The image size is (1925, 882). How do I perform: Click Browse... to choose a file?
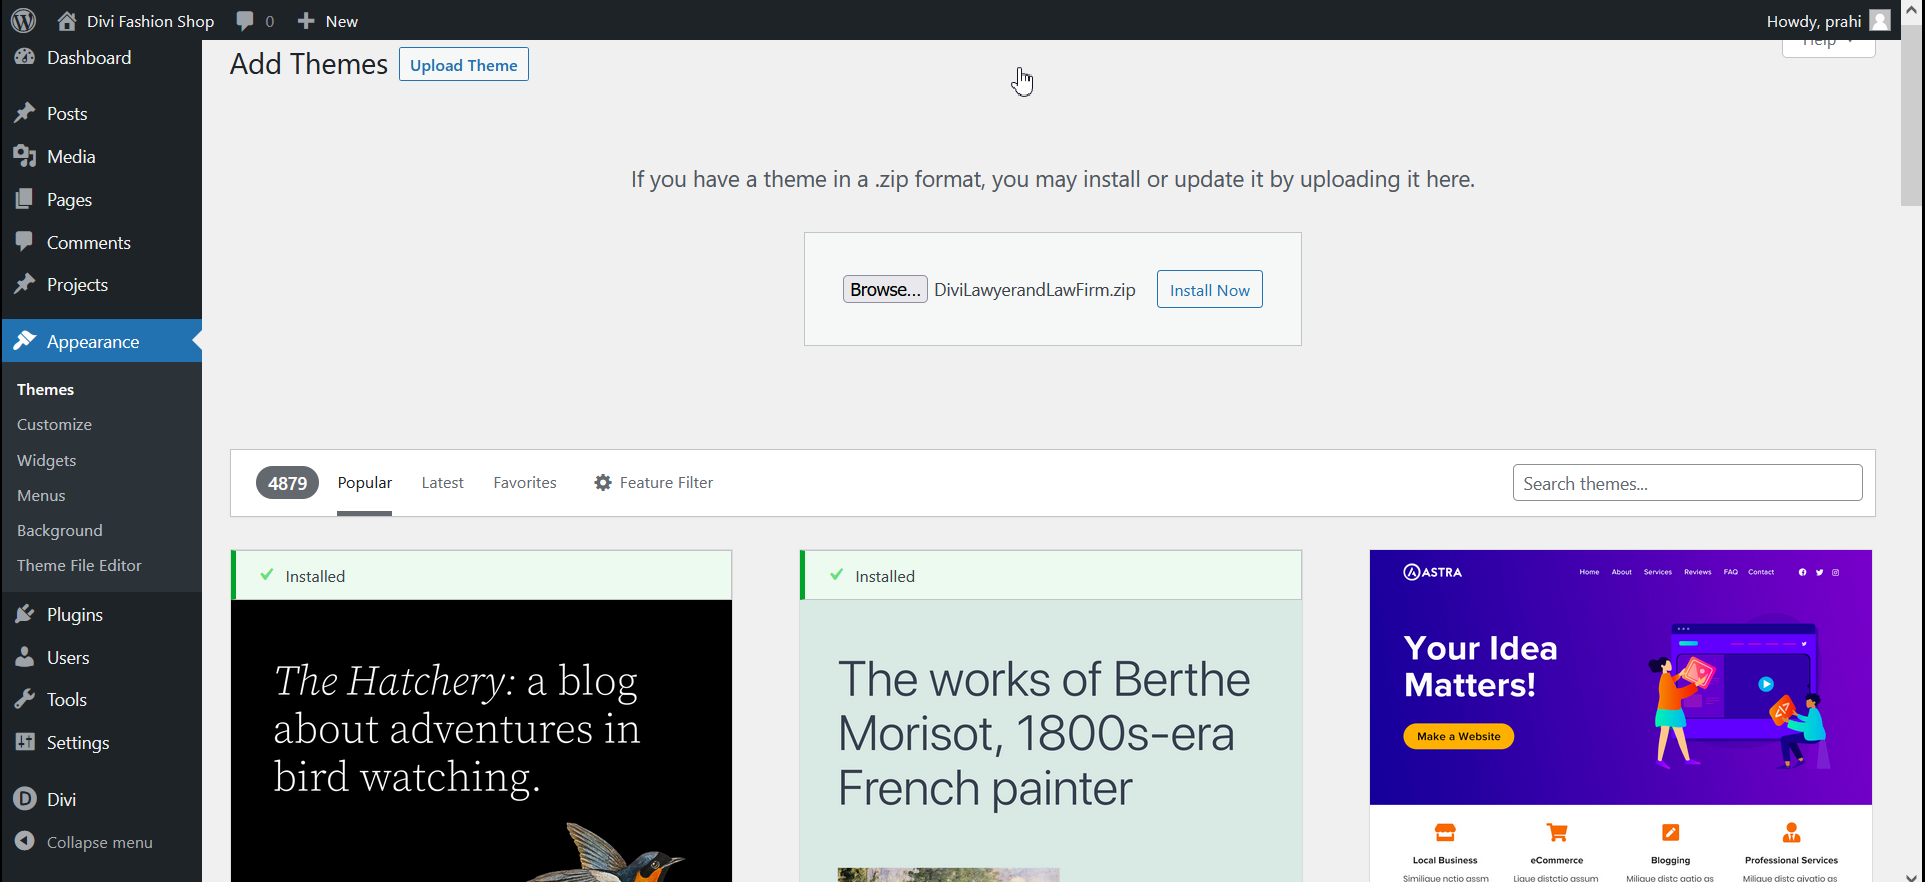pos(885,289)
